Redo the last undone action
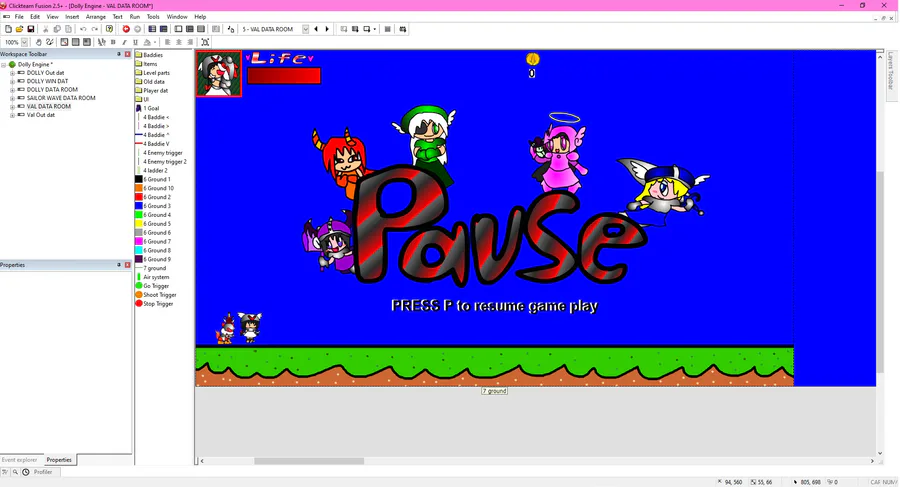 [x=95, y=29]
